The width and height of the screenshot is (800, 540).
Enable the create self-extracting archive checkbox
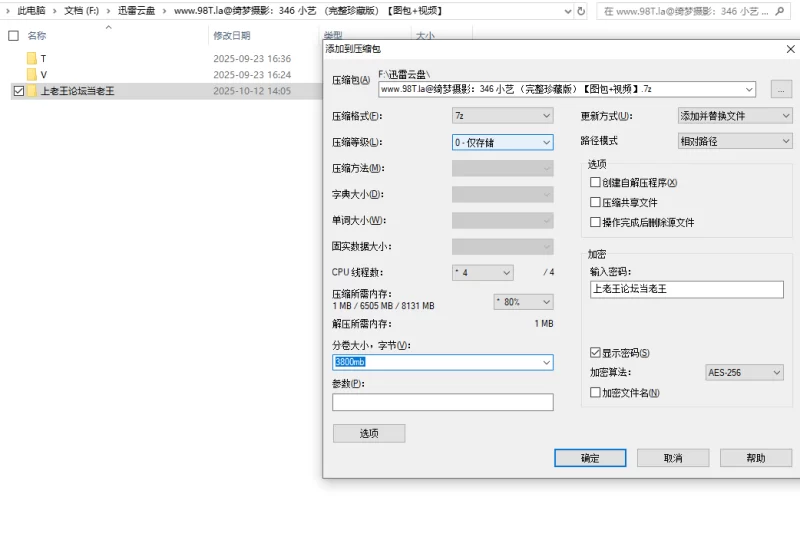point(596,183)
